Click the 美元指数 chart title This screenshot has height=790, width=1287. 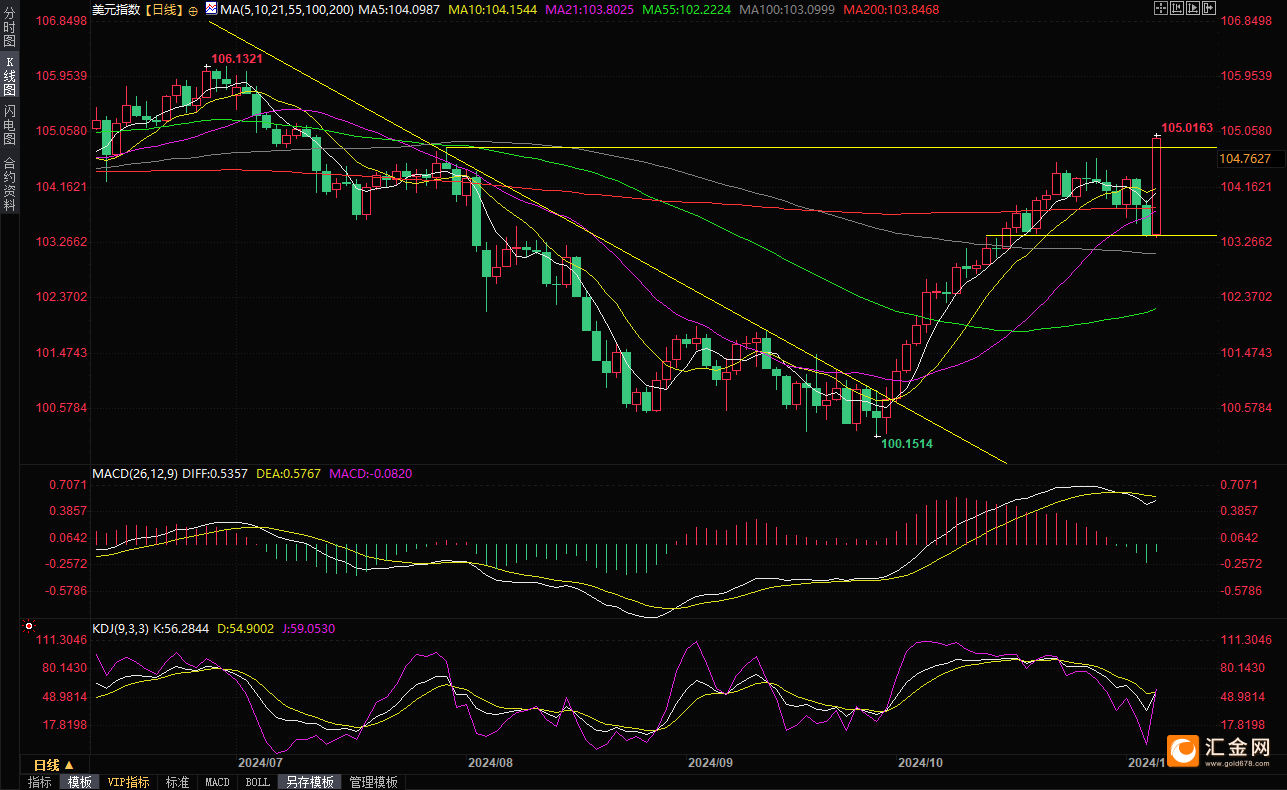[116, 9]
